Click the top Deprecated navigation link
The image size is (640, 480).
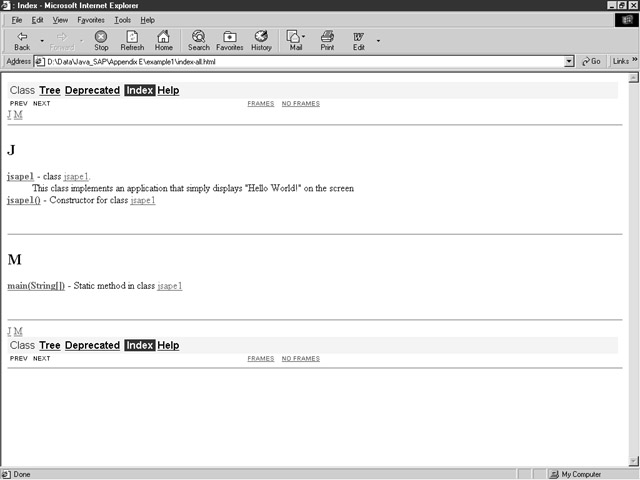click(92, 90)
